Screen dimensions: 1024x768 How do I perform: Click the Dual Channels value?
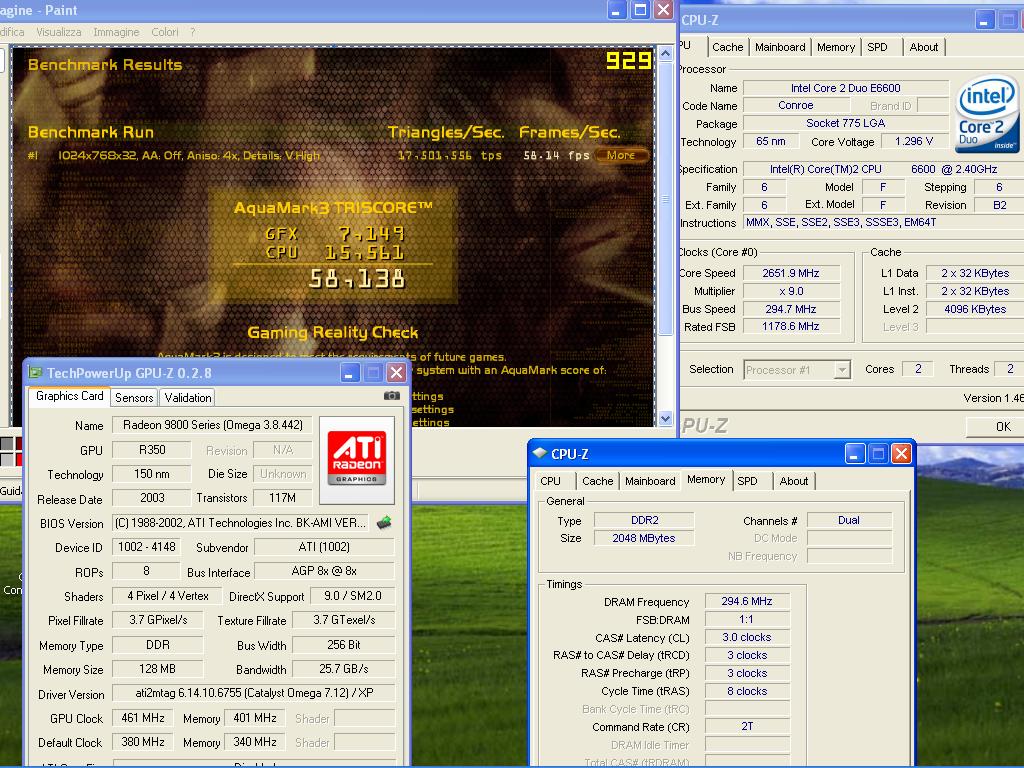point(849,520)
